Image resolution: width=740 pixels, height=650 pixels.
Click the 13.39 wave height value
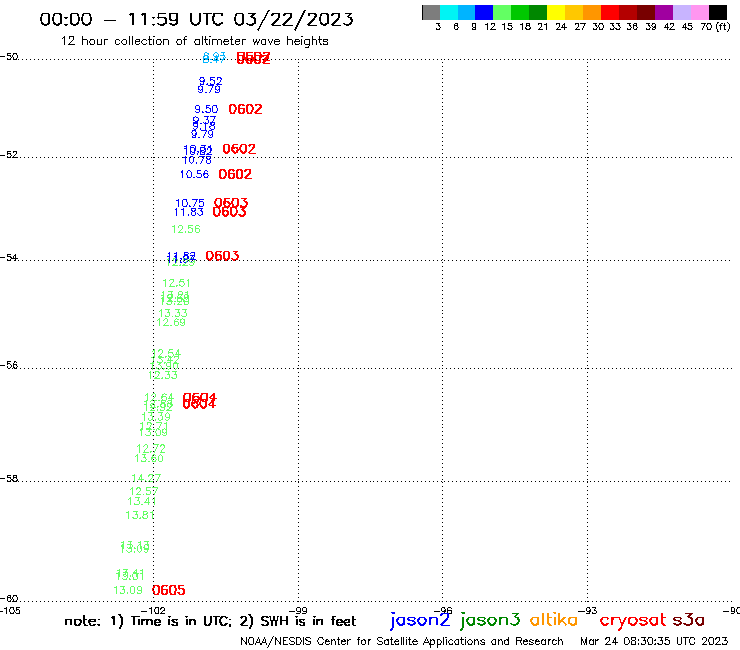(156, 417)
